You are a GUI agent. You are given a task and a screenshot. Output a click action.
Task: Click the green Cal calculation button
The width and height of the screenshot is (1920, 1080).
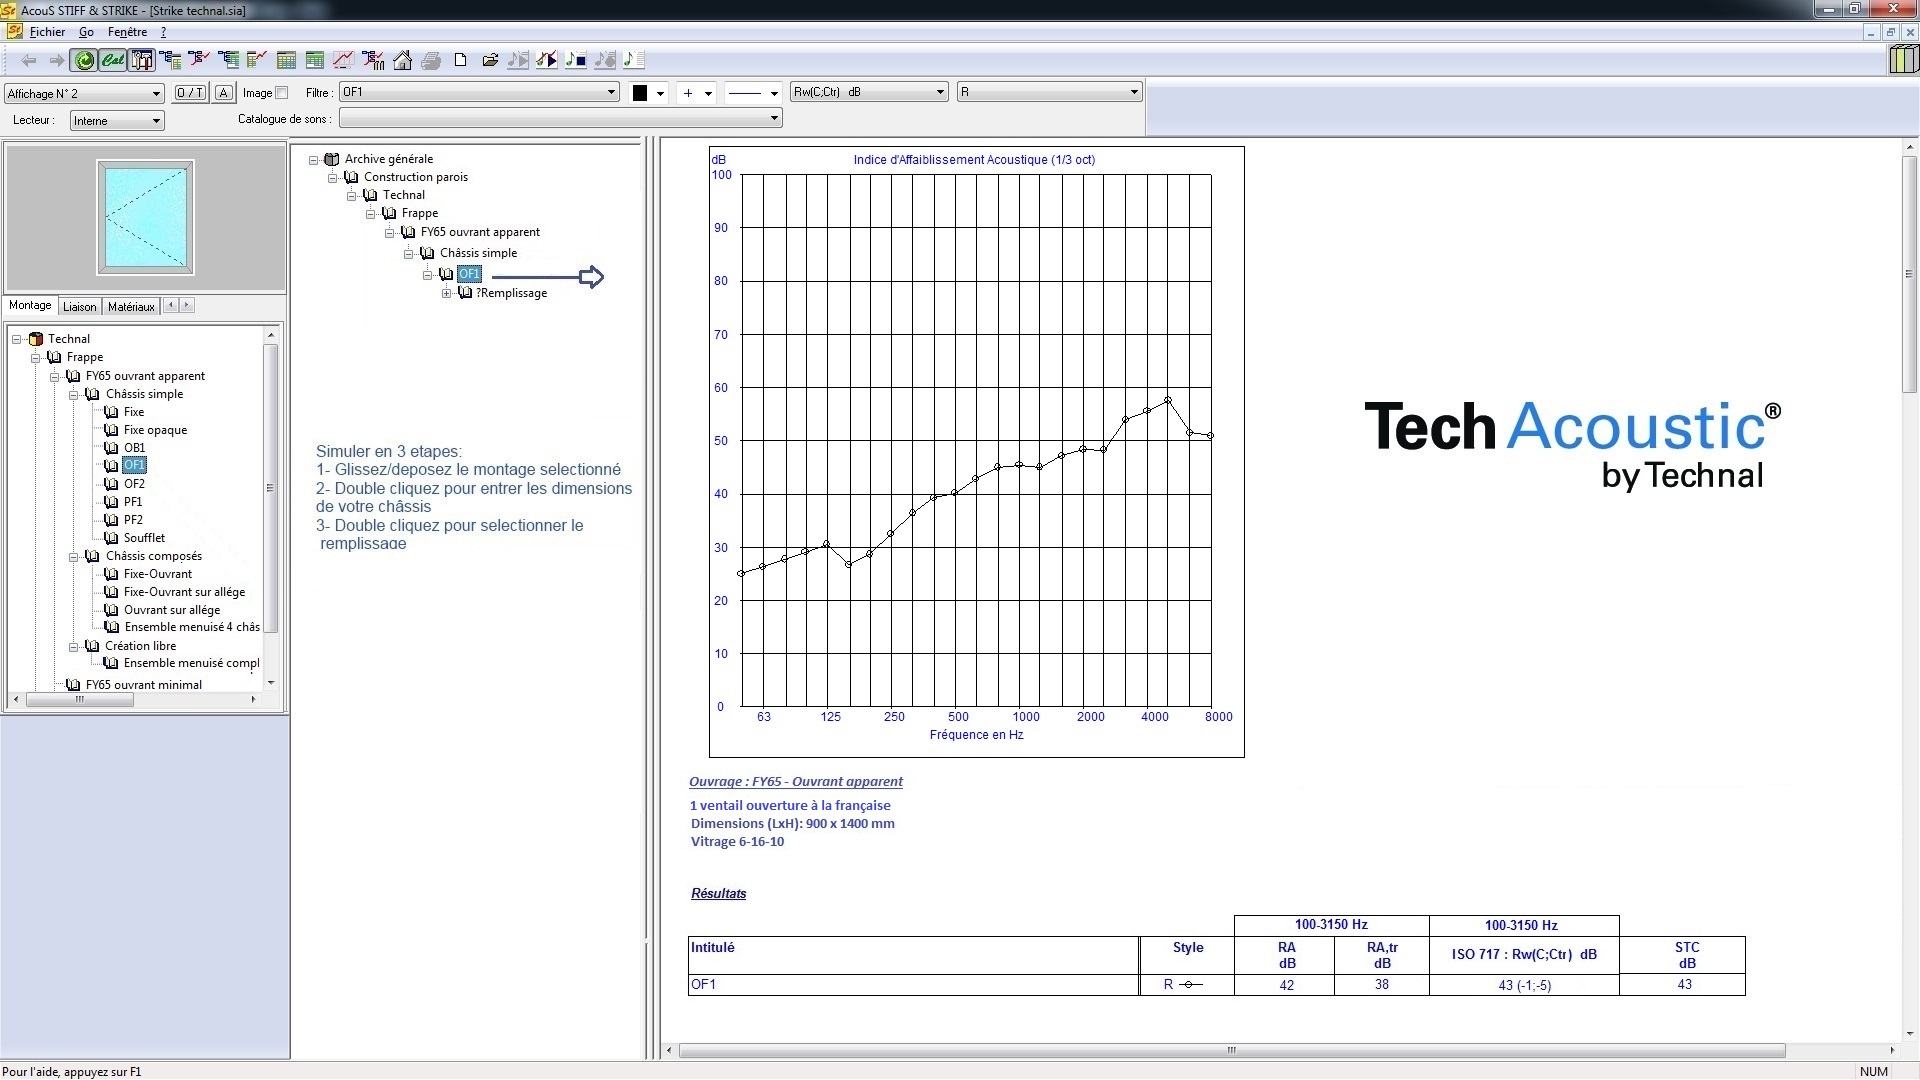click(113, 61)
